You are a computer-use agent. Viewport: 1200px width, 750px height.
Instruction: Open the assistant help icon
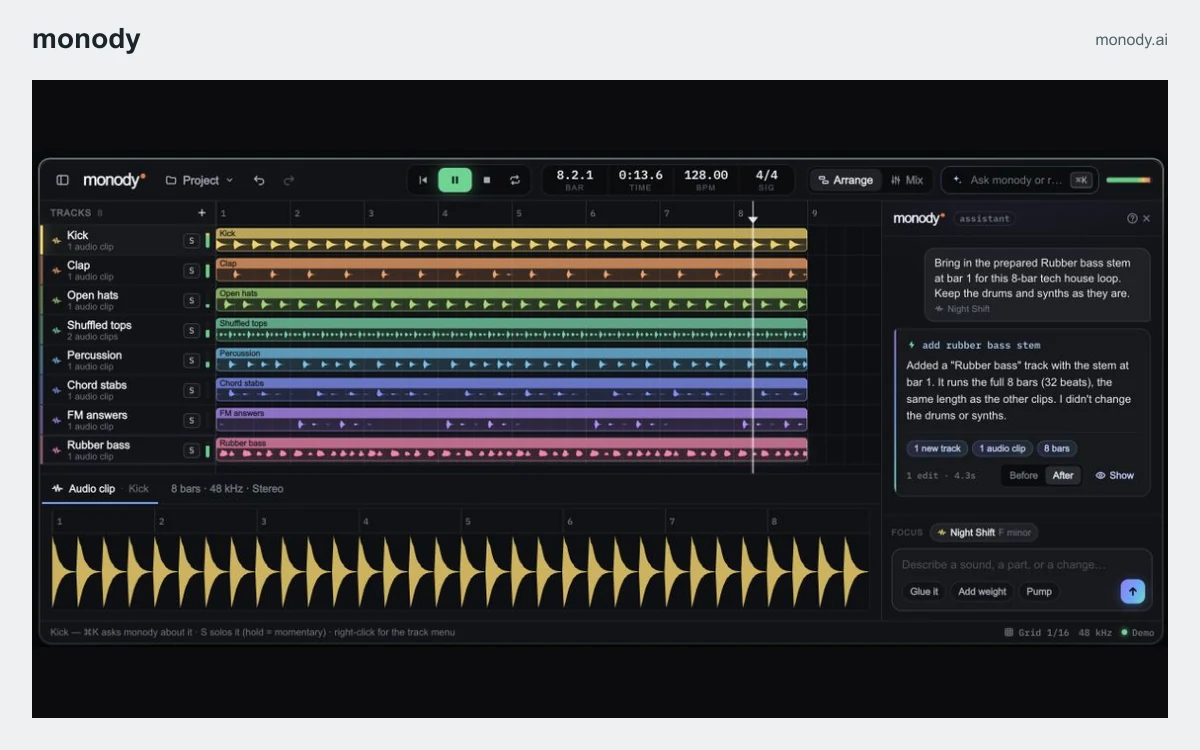pyautogui.click(x=1132, y=218)
